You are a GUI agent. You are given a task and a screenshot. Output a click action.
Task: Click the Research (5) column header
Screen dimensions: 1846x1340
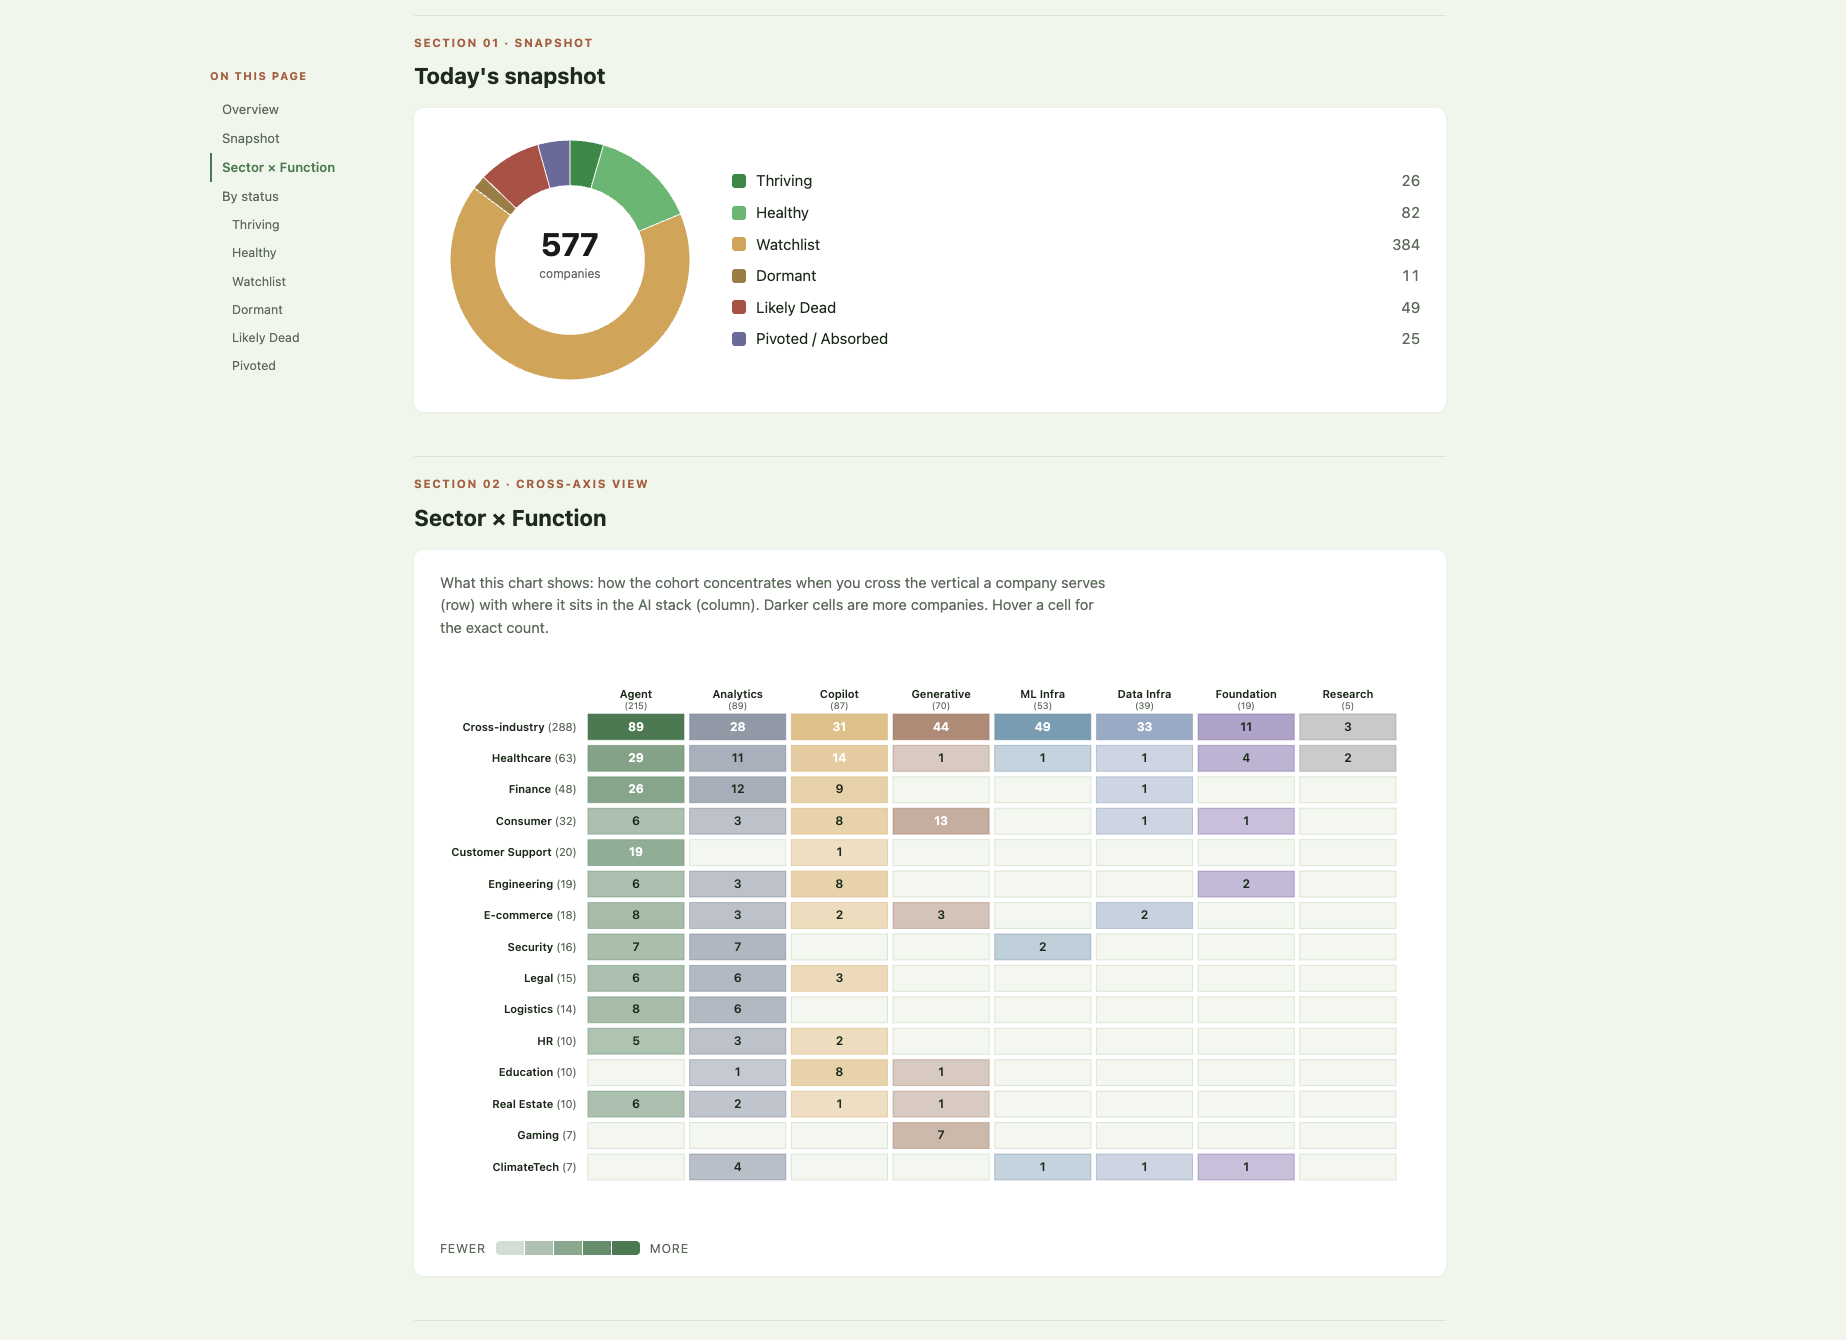(1347, 698)
